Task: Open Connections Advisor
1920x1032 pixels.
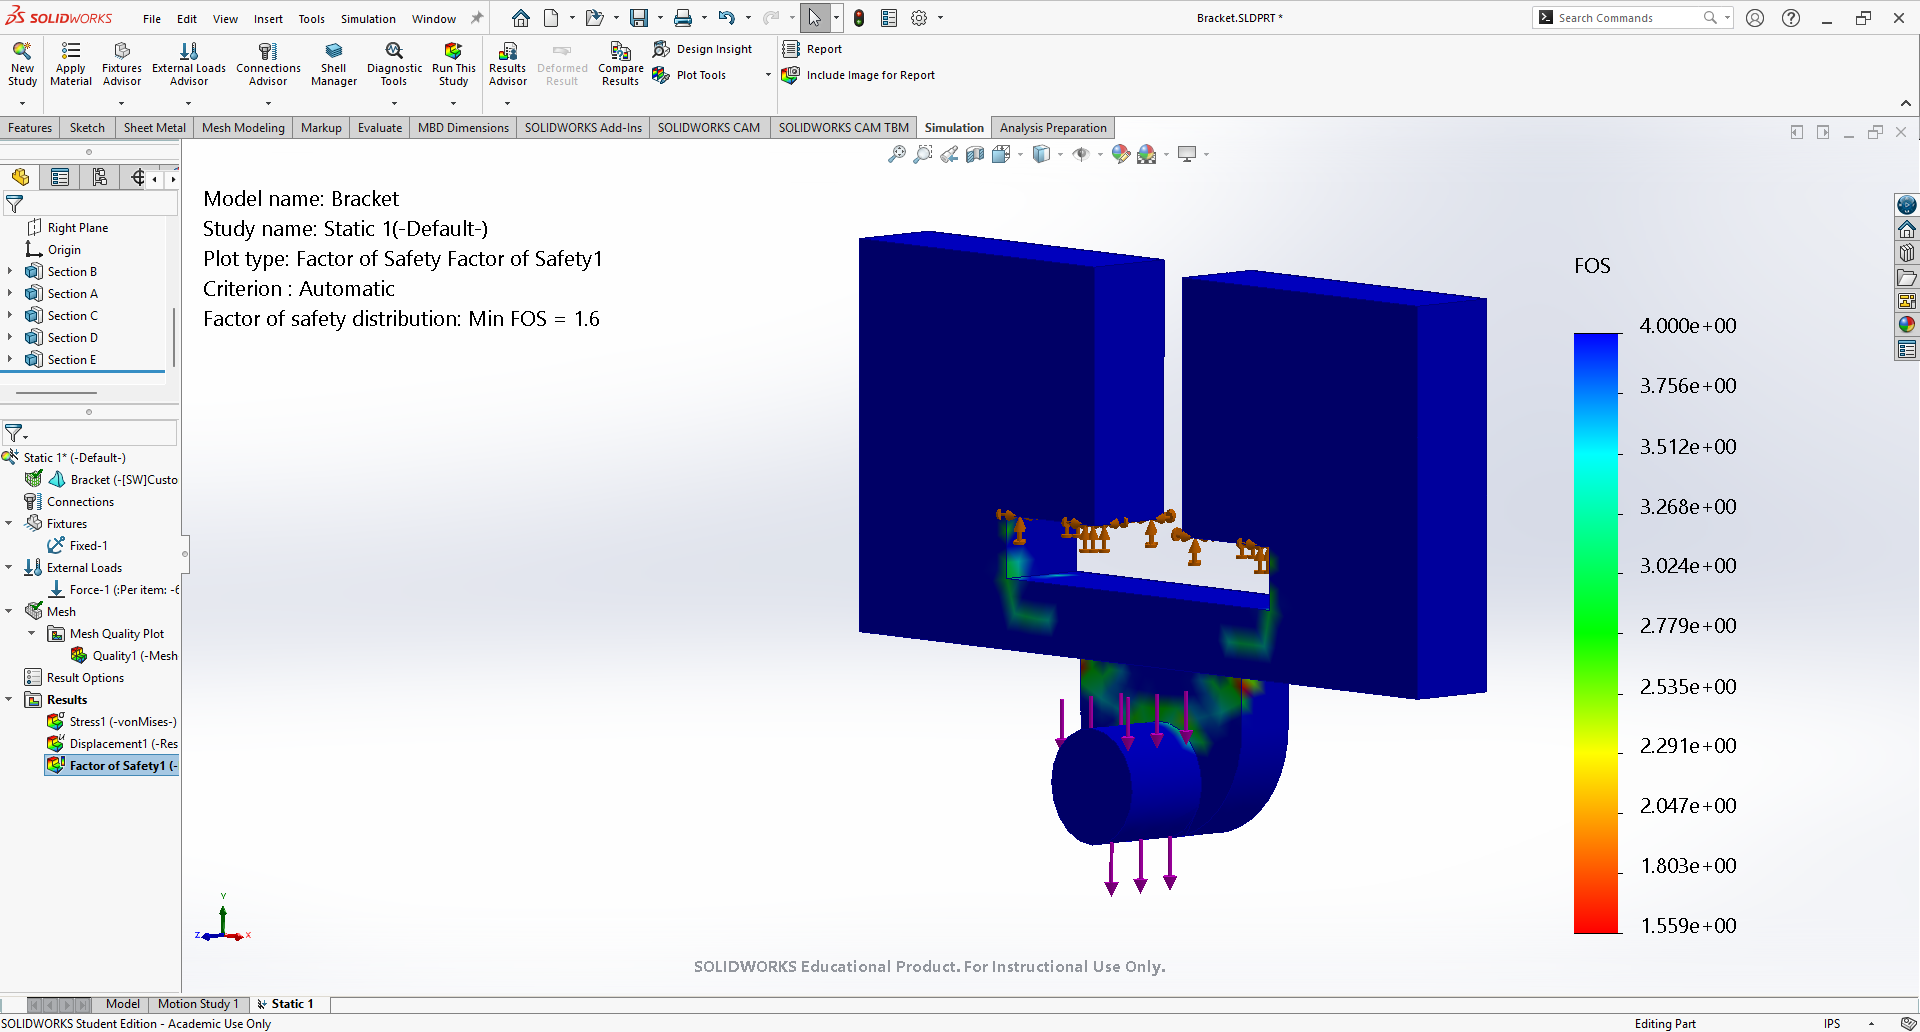Action: tap(268, 64)
